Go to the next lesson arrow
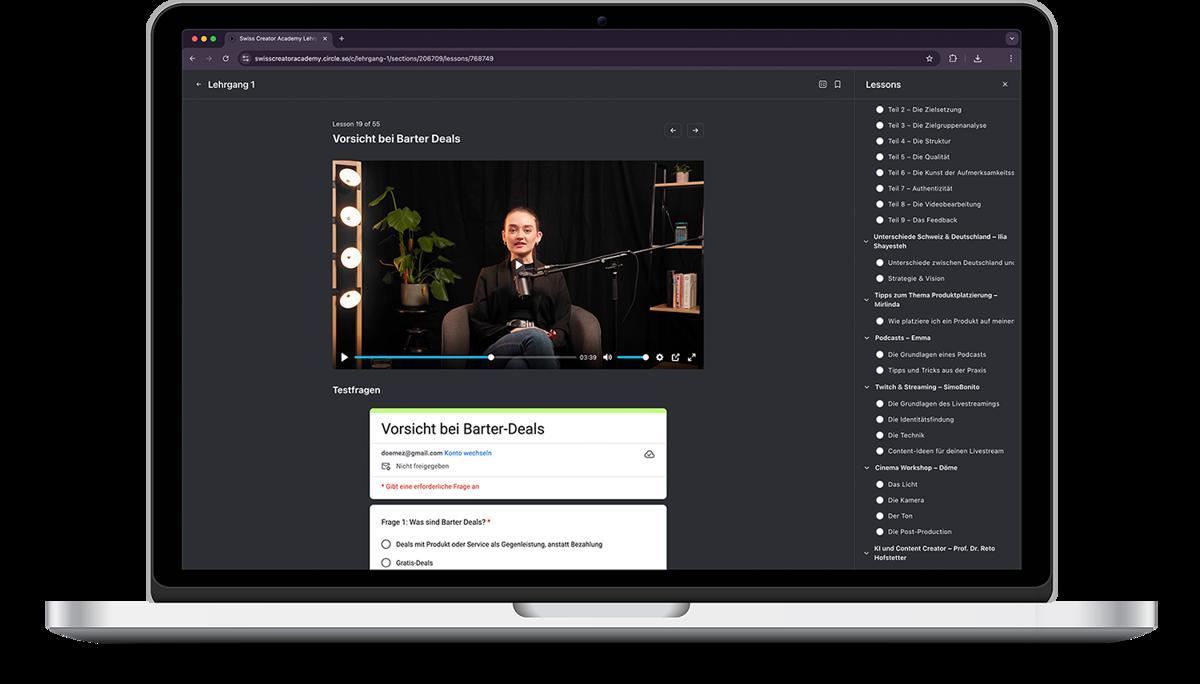The width and height of the screenshot is (1200, 684). pyautogui.click(x=694, y=130)
